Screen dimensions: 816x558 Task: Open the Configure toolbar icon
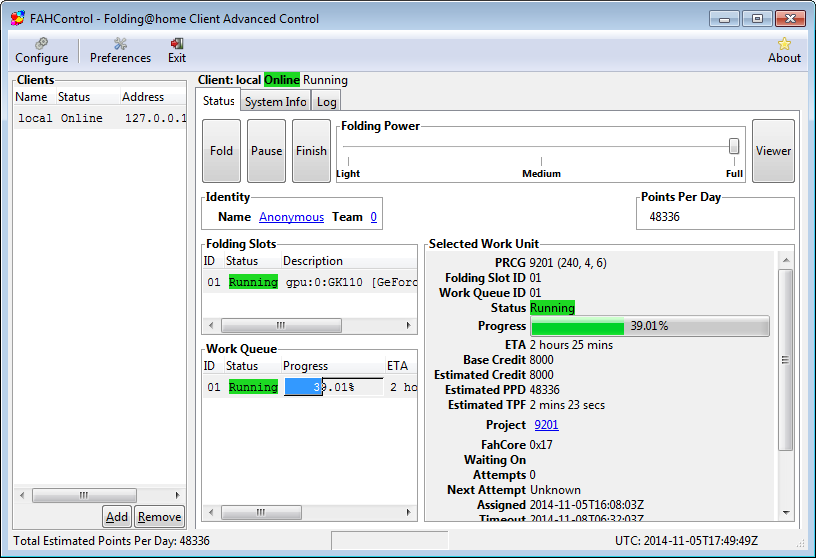coord(42,50)
